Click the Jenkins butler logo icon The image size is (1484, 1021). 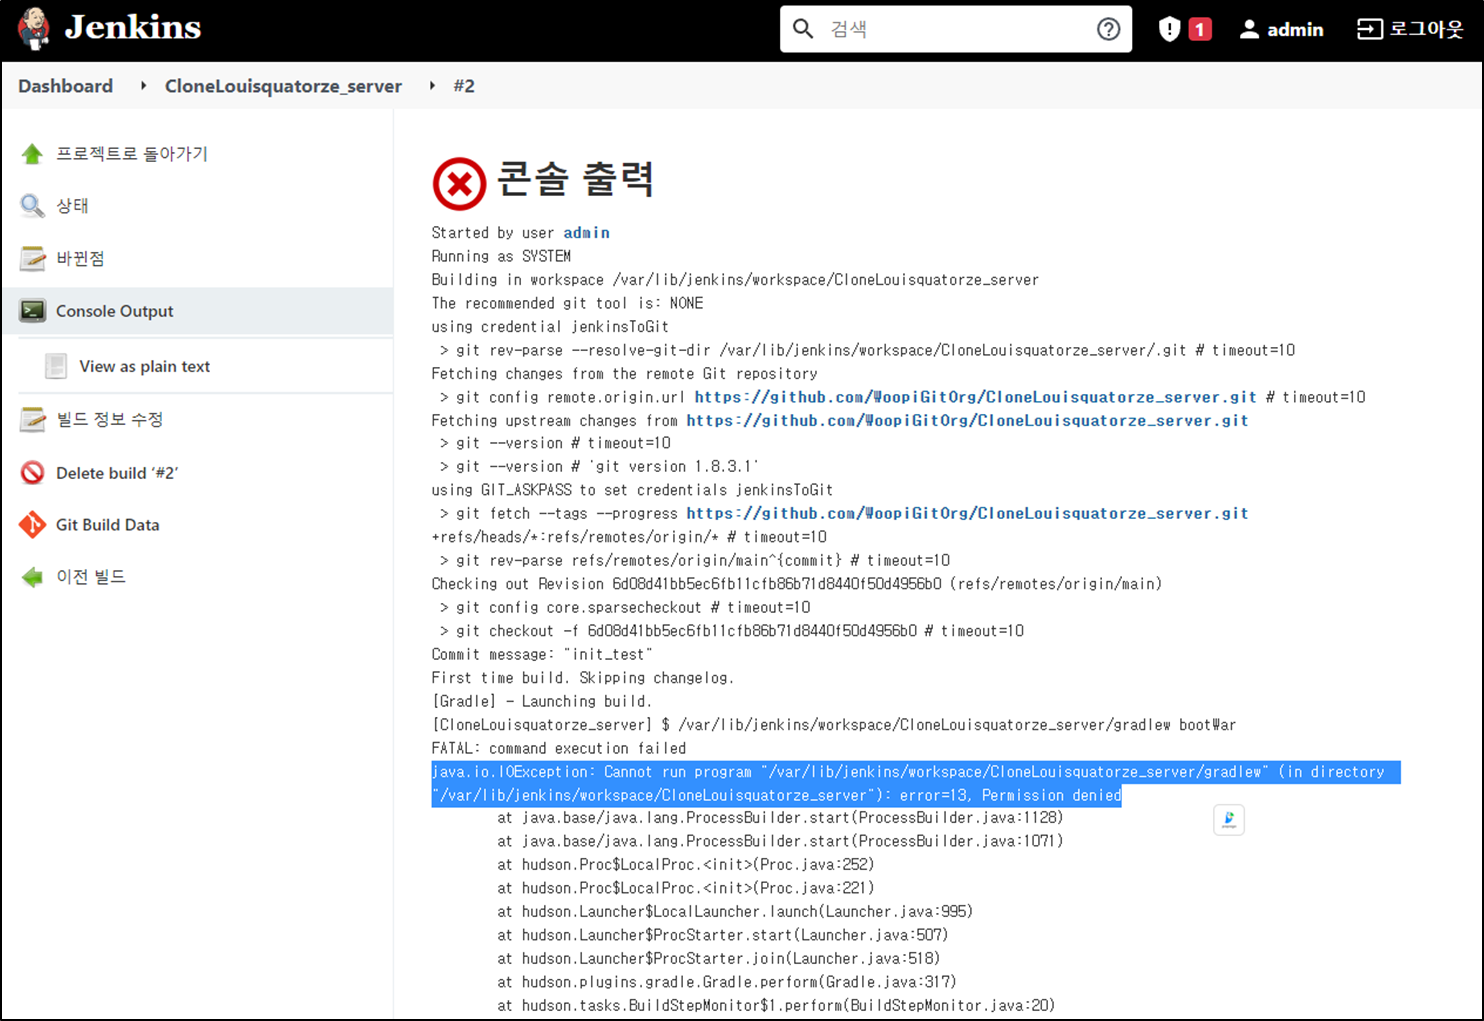[x=34, y=28]
